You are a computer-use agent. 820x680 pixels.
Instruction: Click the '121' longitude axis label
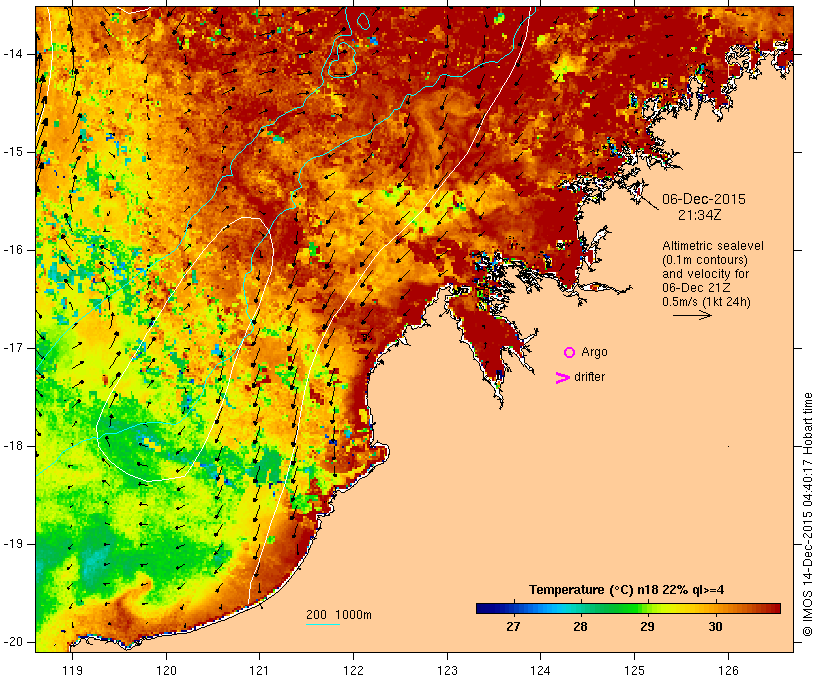coord(259,671)
